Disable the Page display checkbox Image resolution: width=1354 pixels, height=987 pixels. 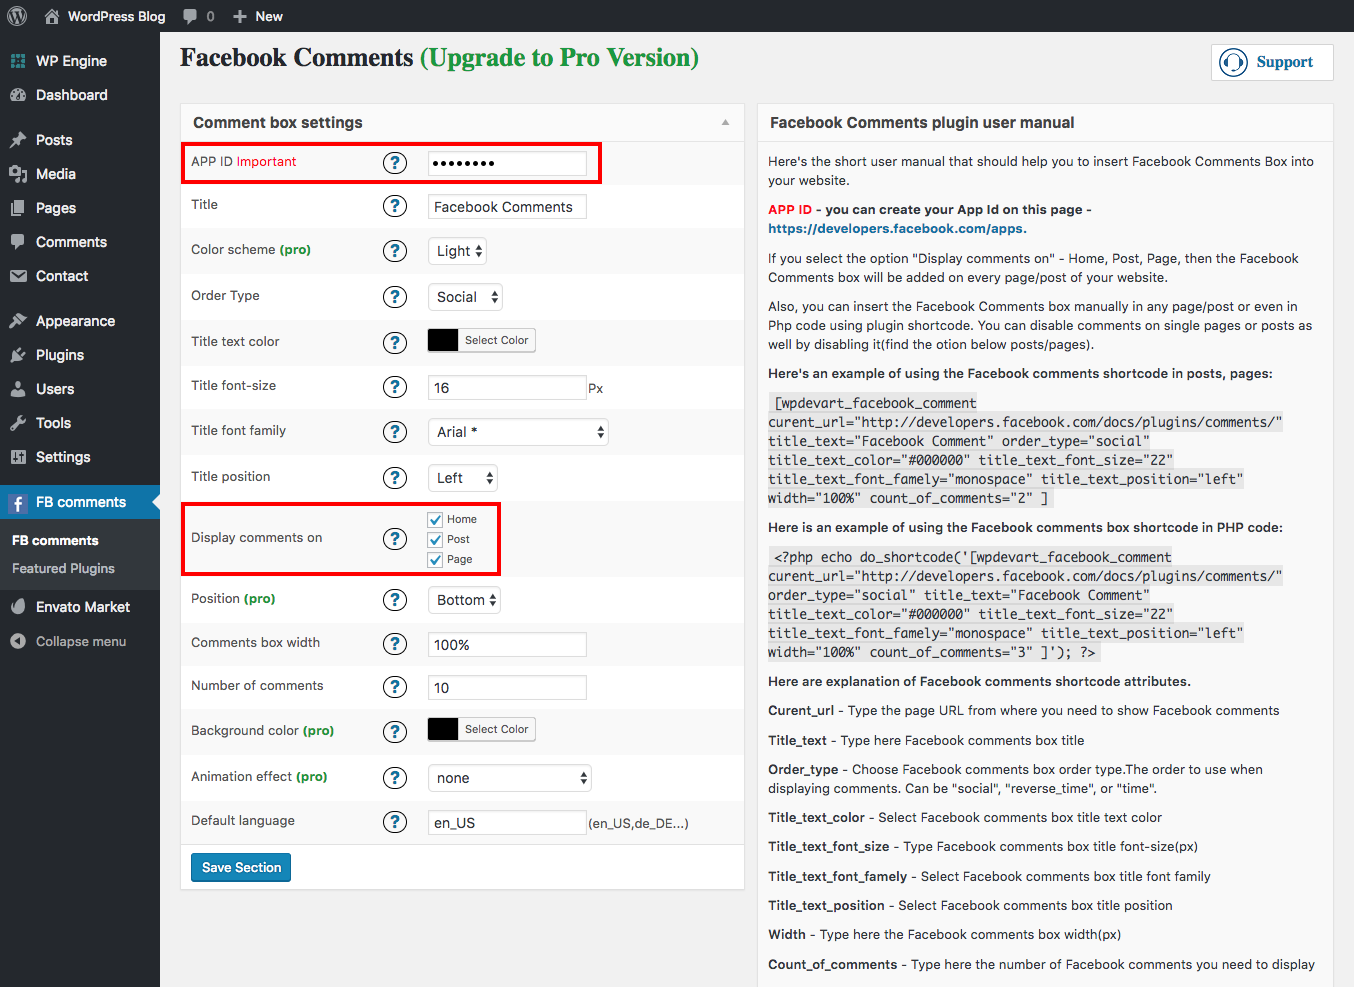(x=435, y=559)
